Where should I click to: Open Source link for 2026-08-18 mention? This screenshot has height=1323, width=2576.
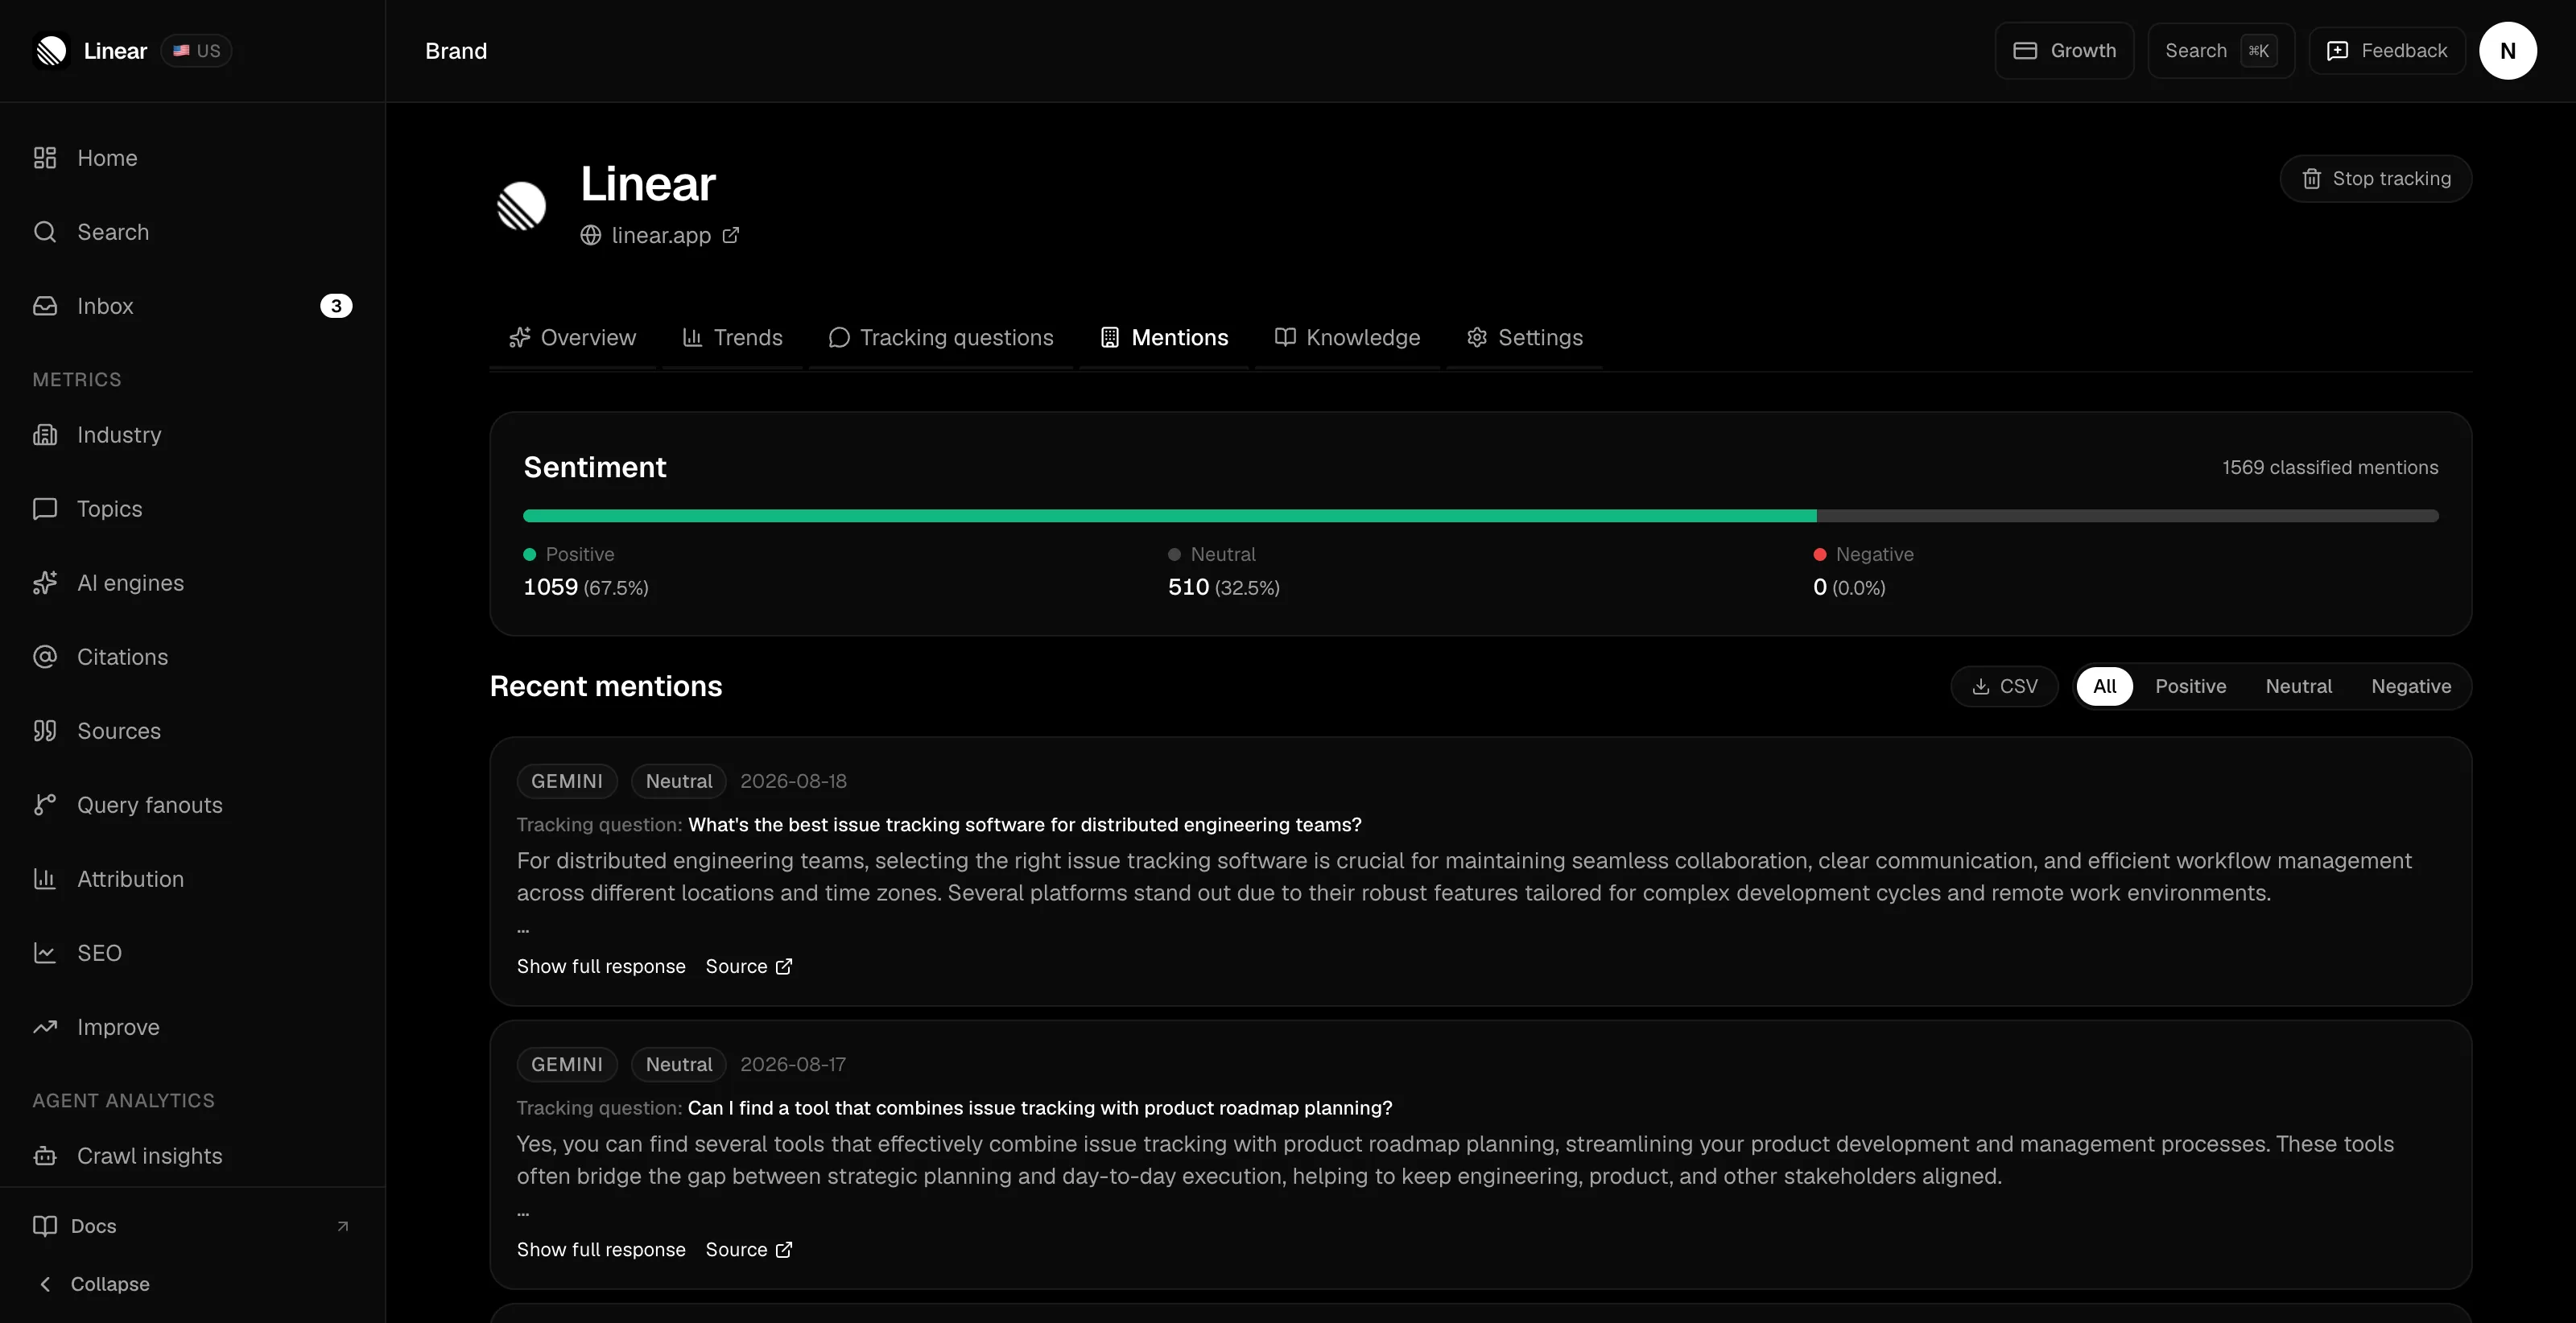[x=749, y=966]
